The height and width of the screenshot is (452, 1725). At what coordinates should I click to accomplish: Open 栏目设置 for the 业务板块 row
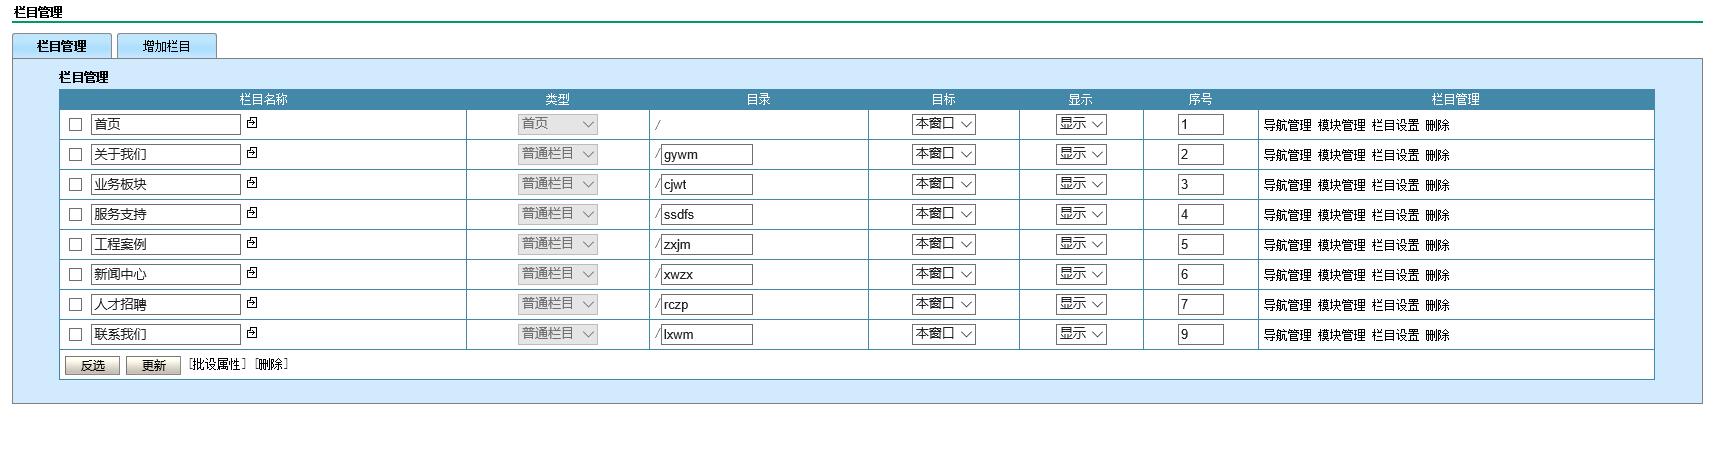point(1395,185)
